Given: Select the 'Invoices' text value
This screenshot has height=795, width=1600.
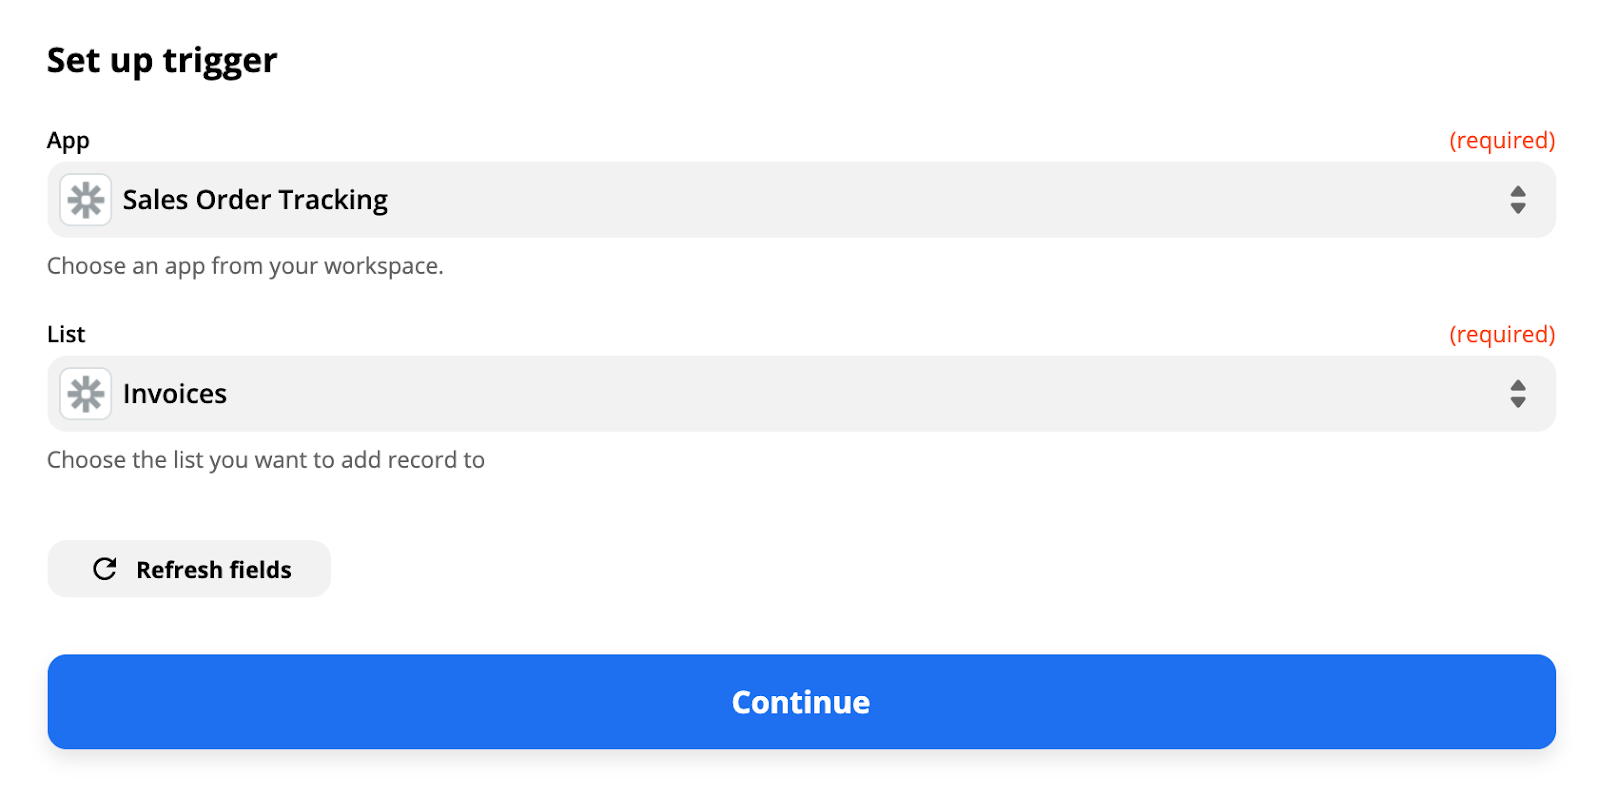Looking at the screenshot, I should [175, 394].
